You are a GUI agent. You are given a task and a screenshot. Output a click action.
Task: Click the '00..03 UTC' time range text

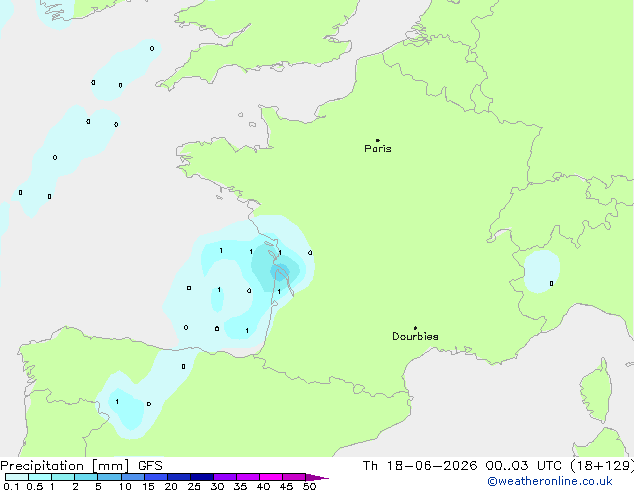click(x=524, y=466)
